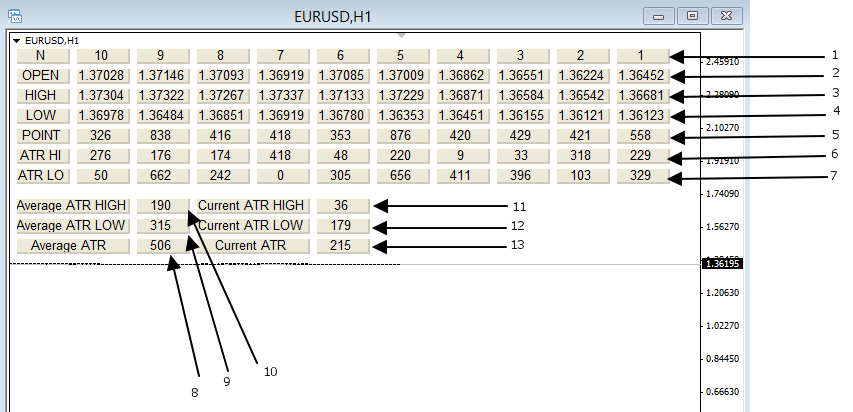
Task: Click HIGH value 1.37229
Action: point(403,96)
